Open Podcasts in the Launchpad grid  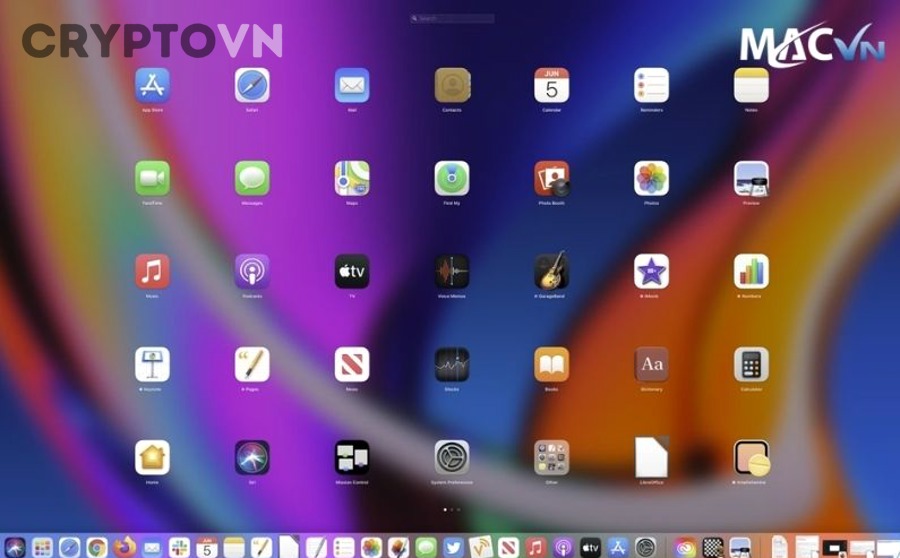point(252,271)
